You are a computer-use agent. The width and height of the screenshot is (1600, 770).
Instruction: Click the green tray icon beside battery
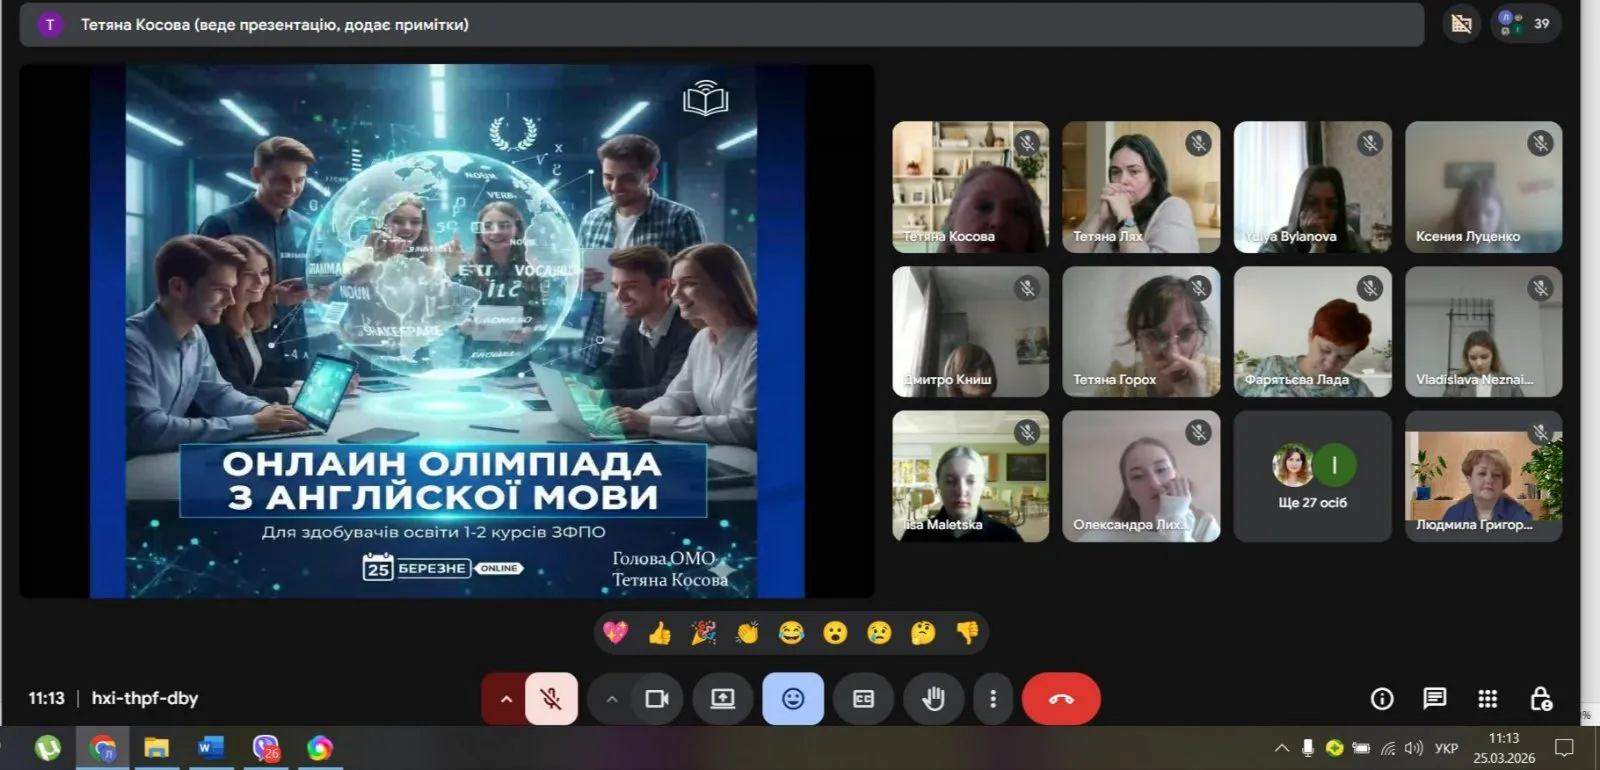point(1334,748)
